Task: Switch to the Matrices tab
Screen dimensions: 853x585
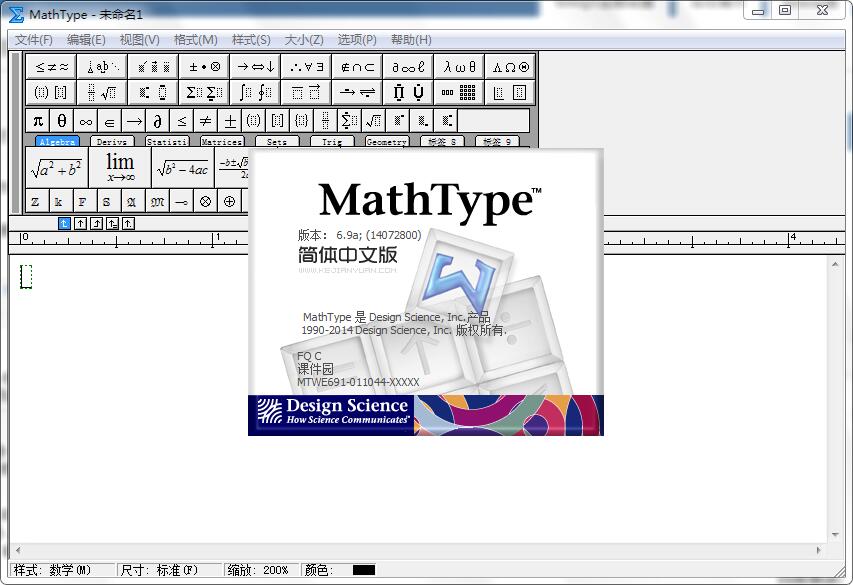Action: point(222,141)
